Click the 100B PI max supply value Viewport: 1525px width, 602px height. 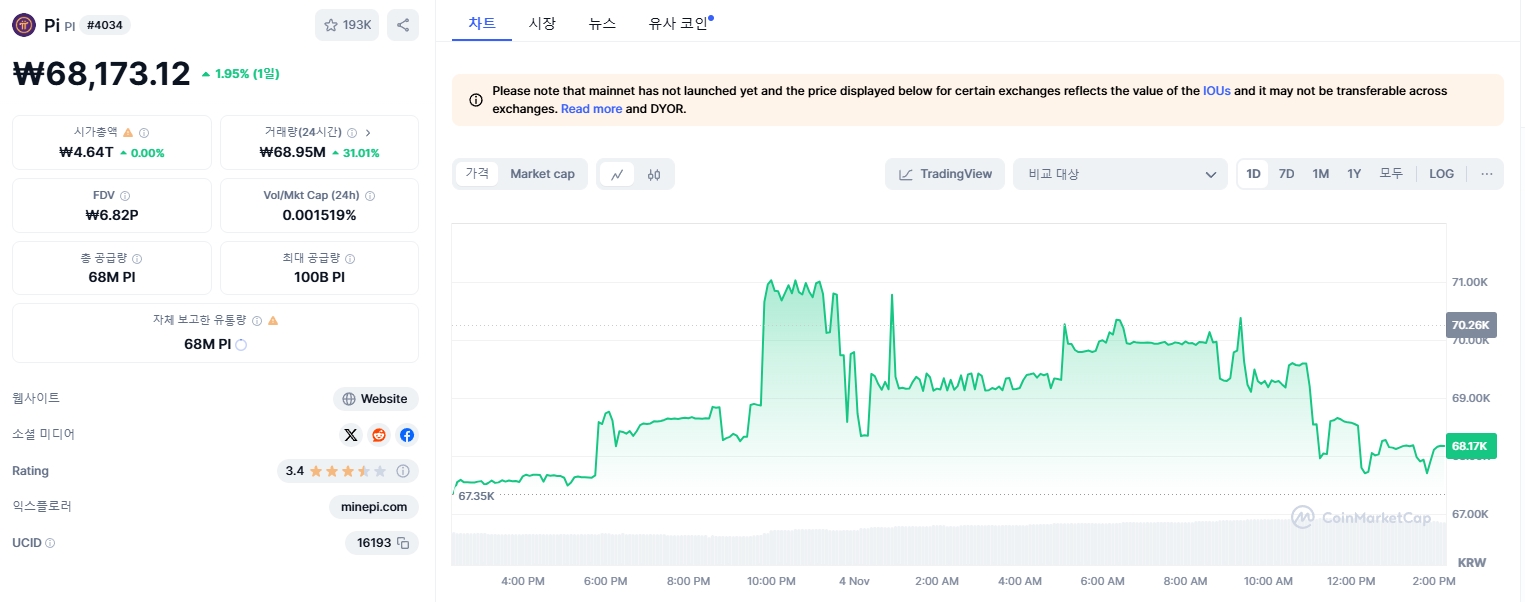[319, 277]
